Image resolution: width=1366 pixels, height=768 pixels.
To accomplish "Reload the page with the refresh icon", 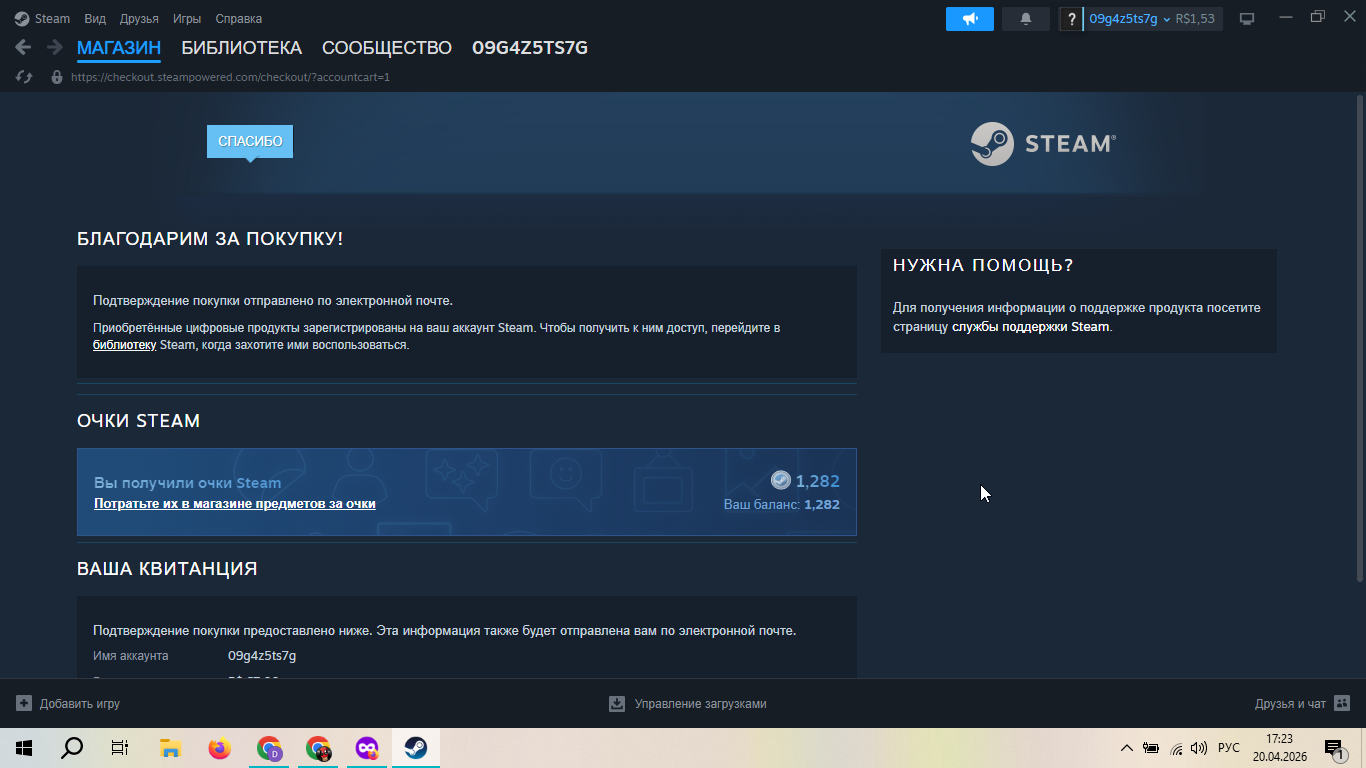I will 24,77.
